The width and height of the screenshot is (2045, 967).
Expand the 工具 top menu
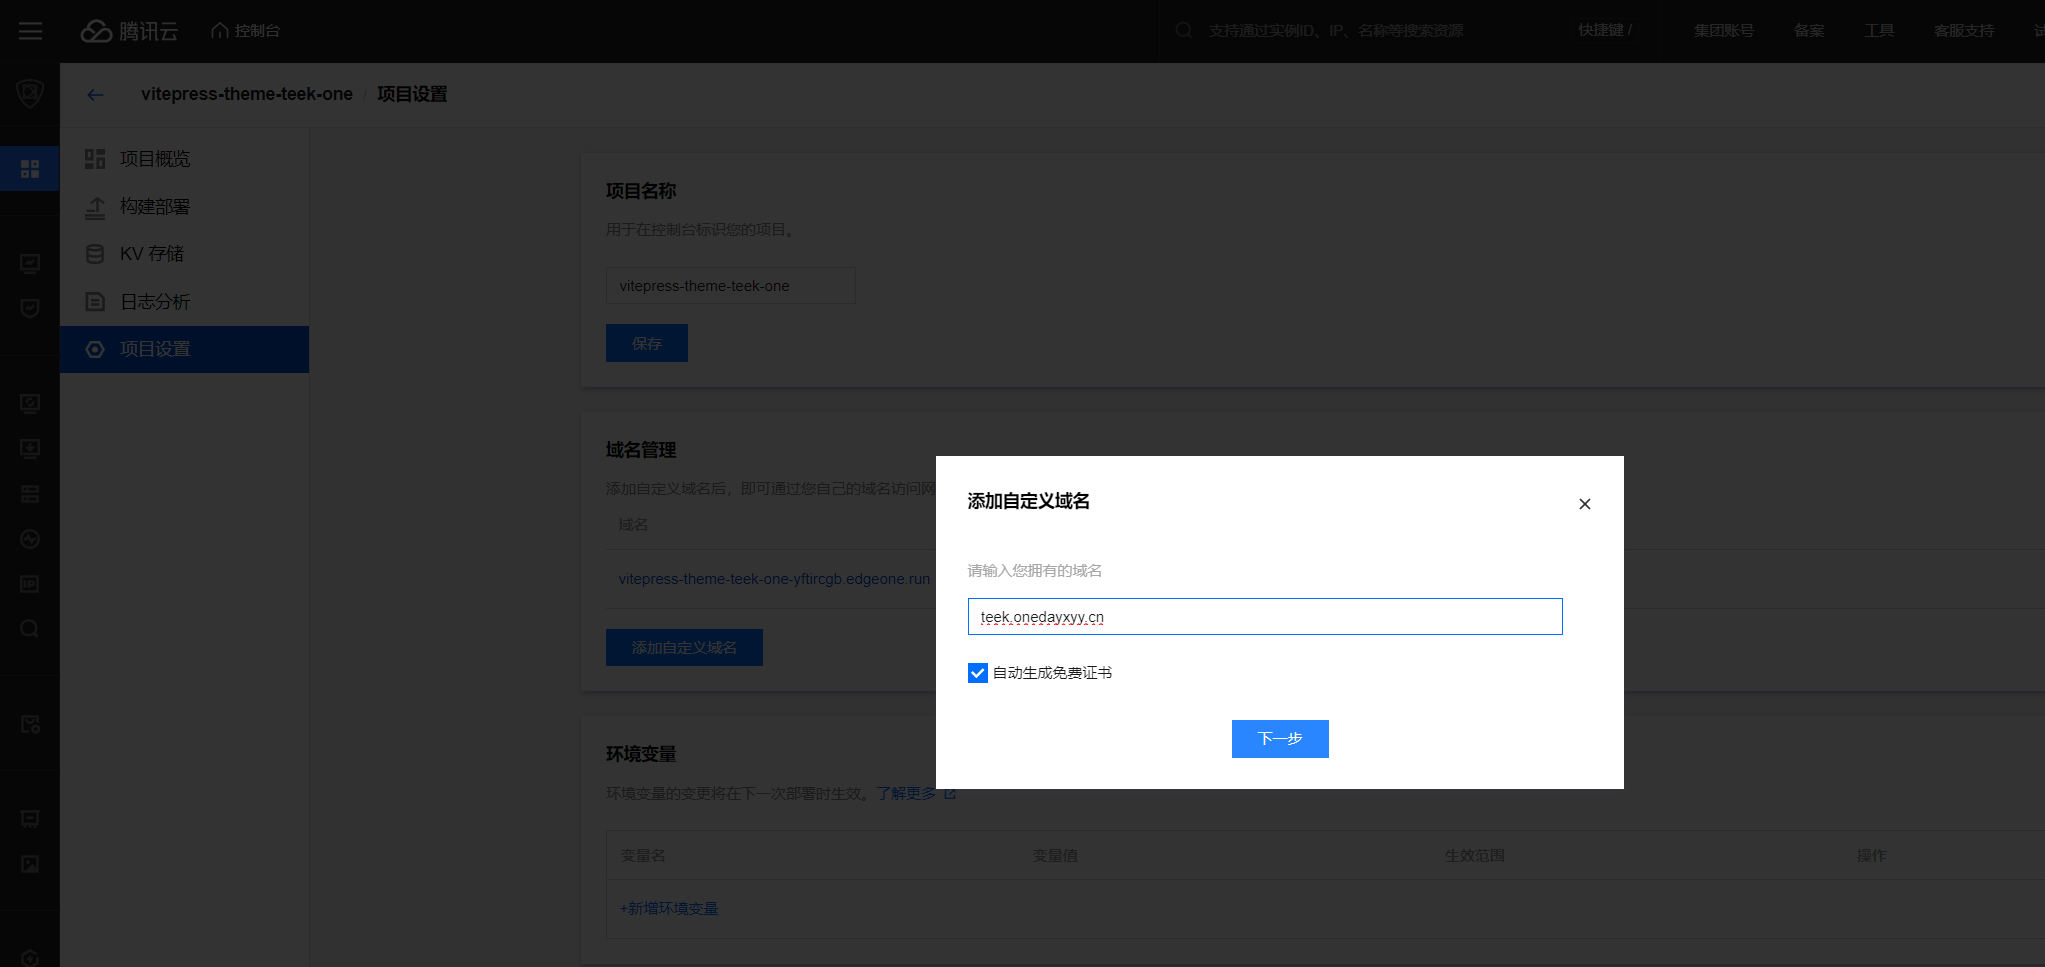(x=1878, y=31)
